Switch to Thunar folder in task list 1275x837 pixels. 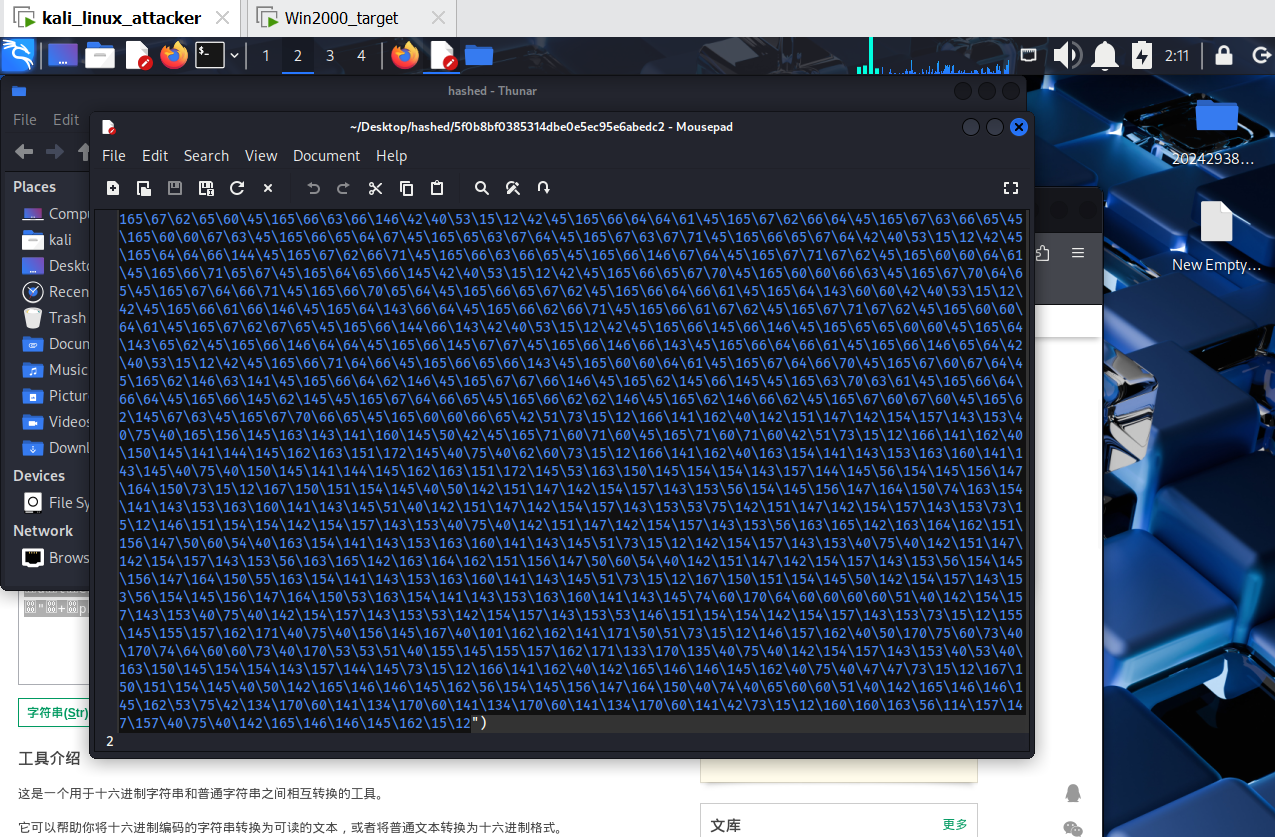pyautogui.click(x=479, y=55)
